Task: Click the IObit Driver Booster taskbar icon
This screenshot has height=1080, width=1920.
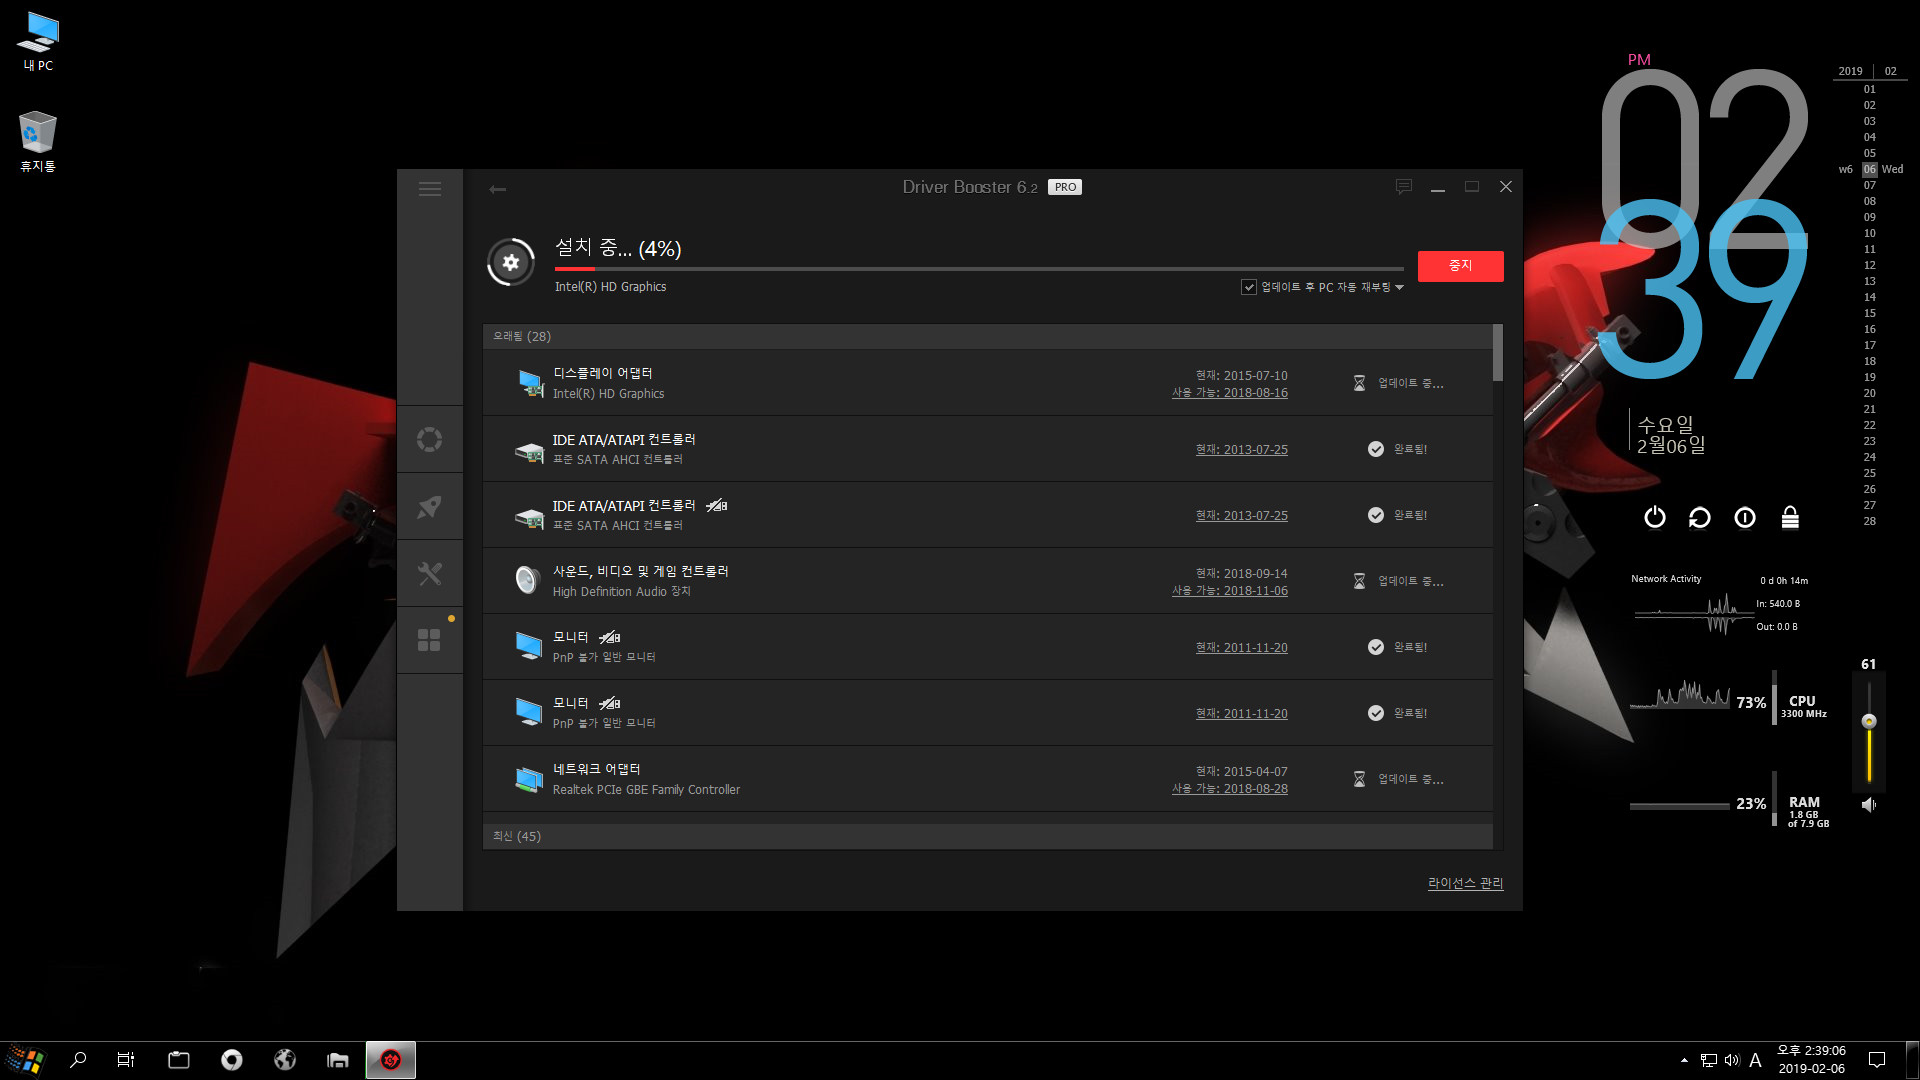Action: (x=390, y=1060)
